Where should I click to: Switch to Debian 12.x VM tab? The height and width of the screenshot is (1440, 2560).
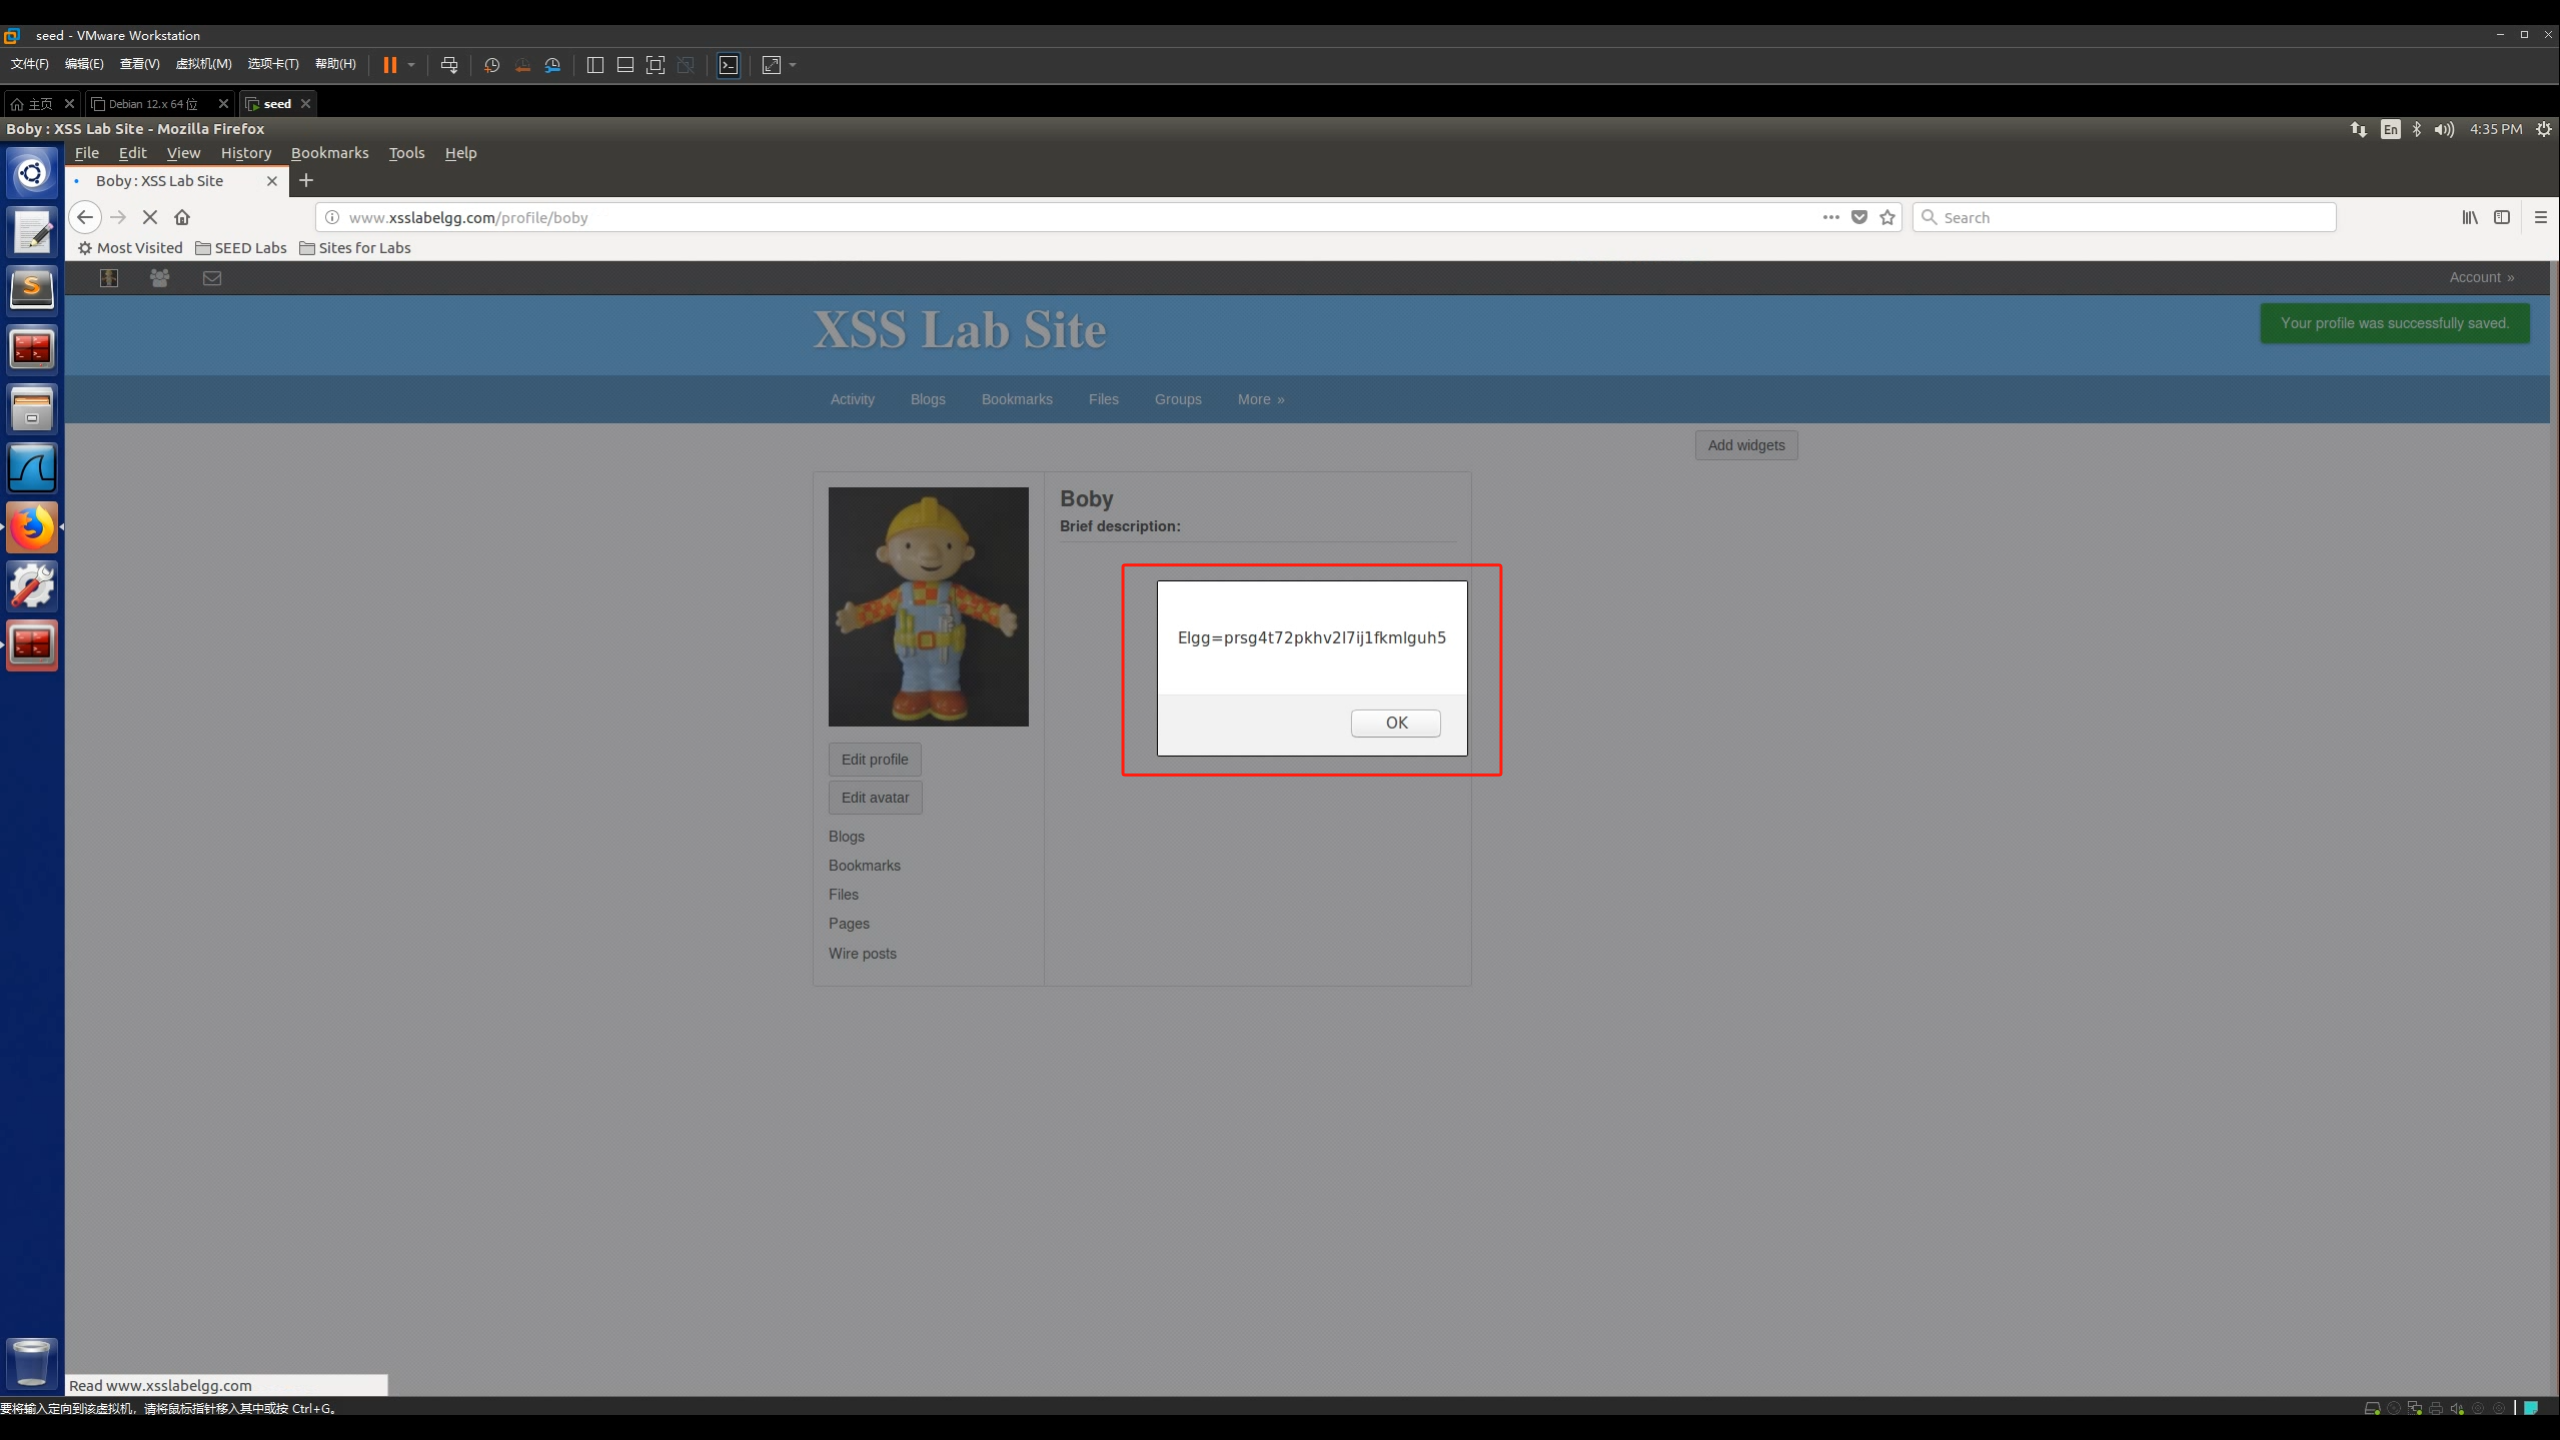click(153, 104)
